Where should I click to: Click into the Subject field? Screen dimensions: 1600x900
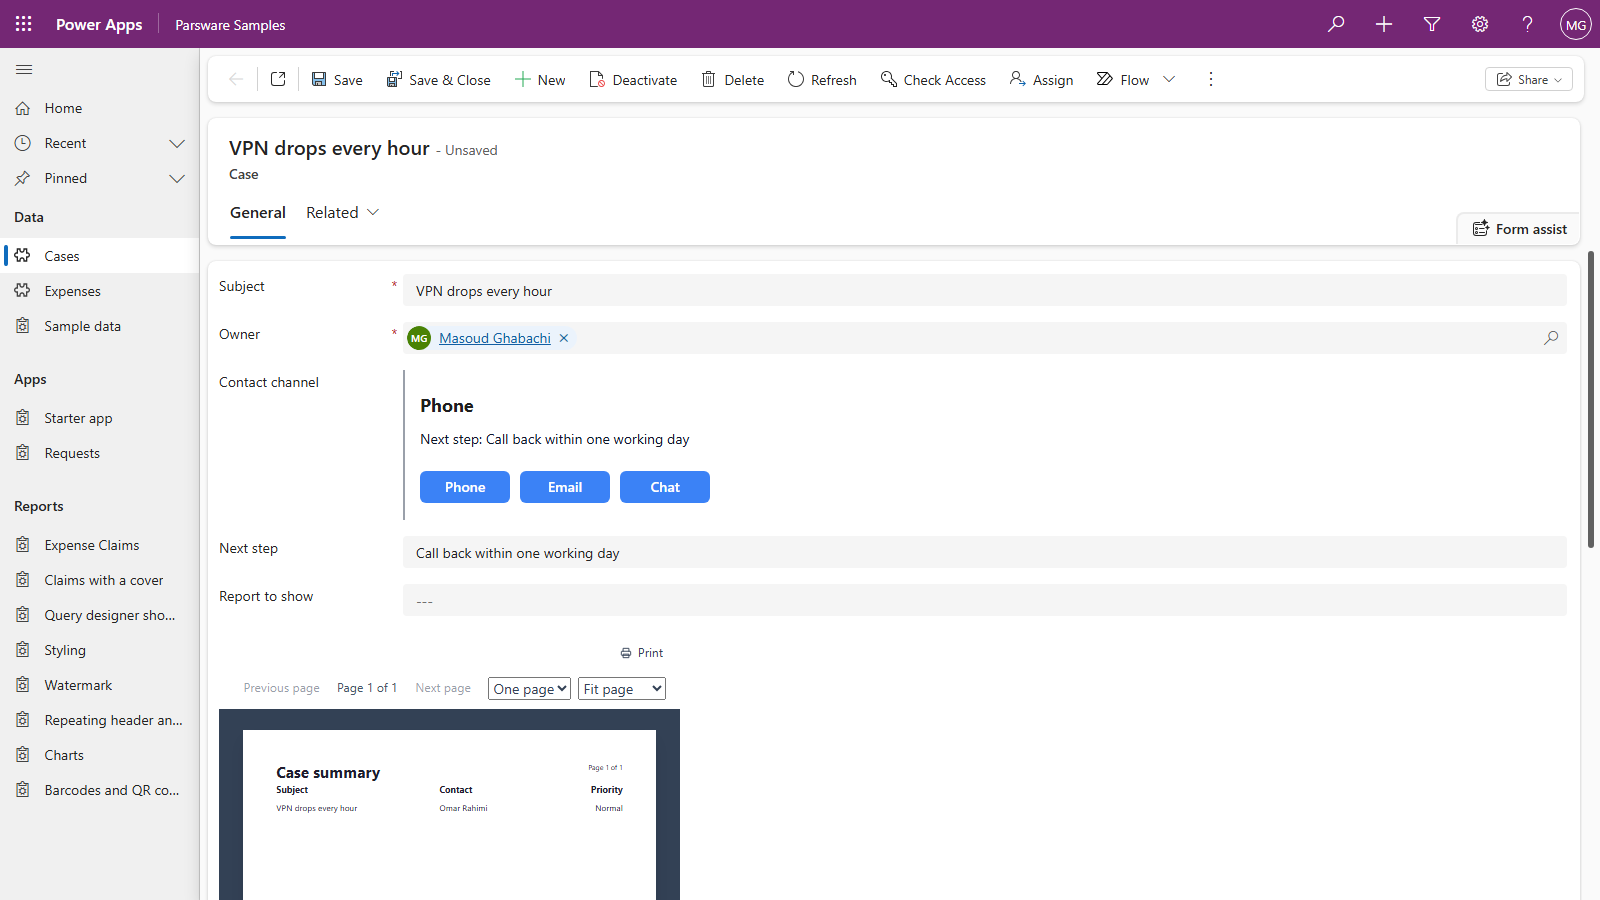(x=985, y=291)
